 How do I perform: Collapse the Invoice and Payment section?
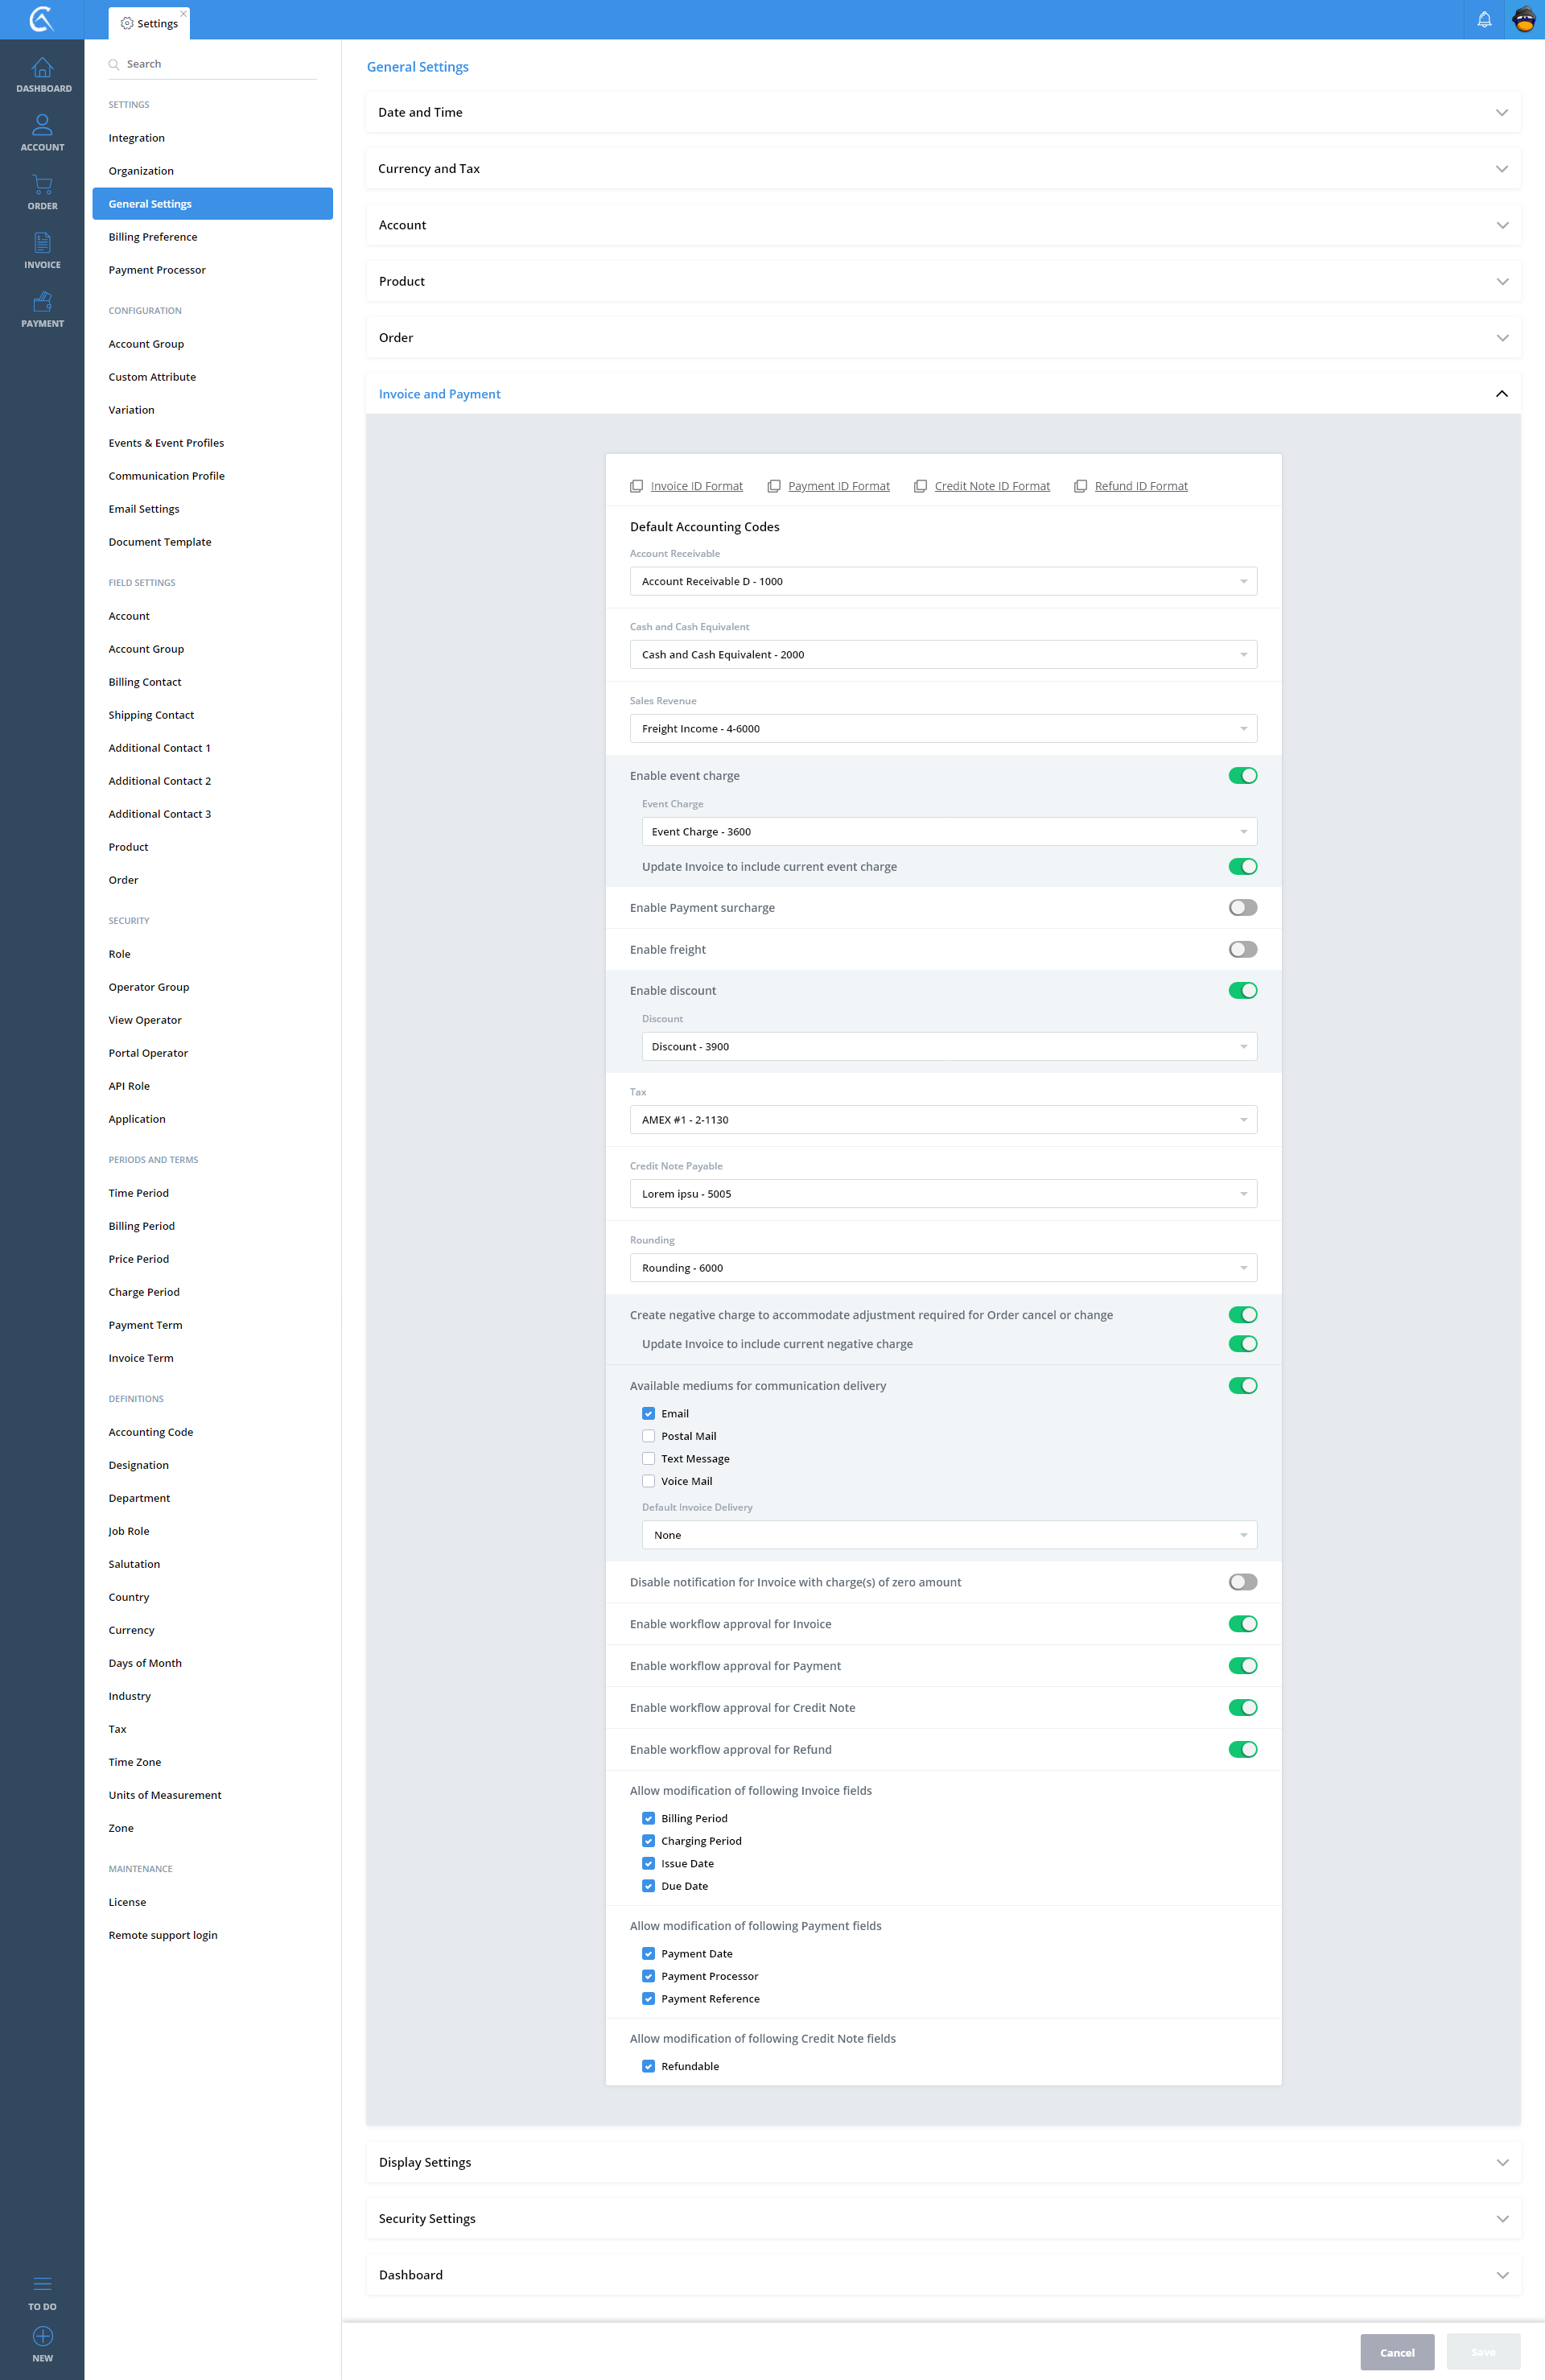tap(1501, 394)
